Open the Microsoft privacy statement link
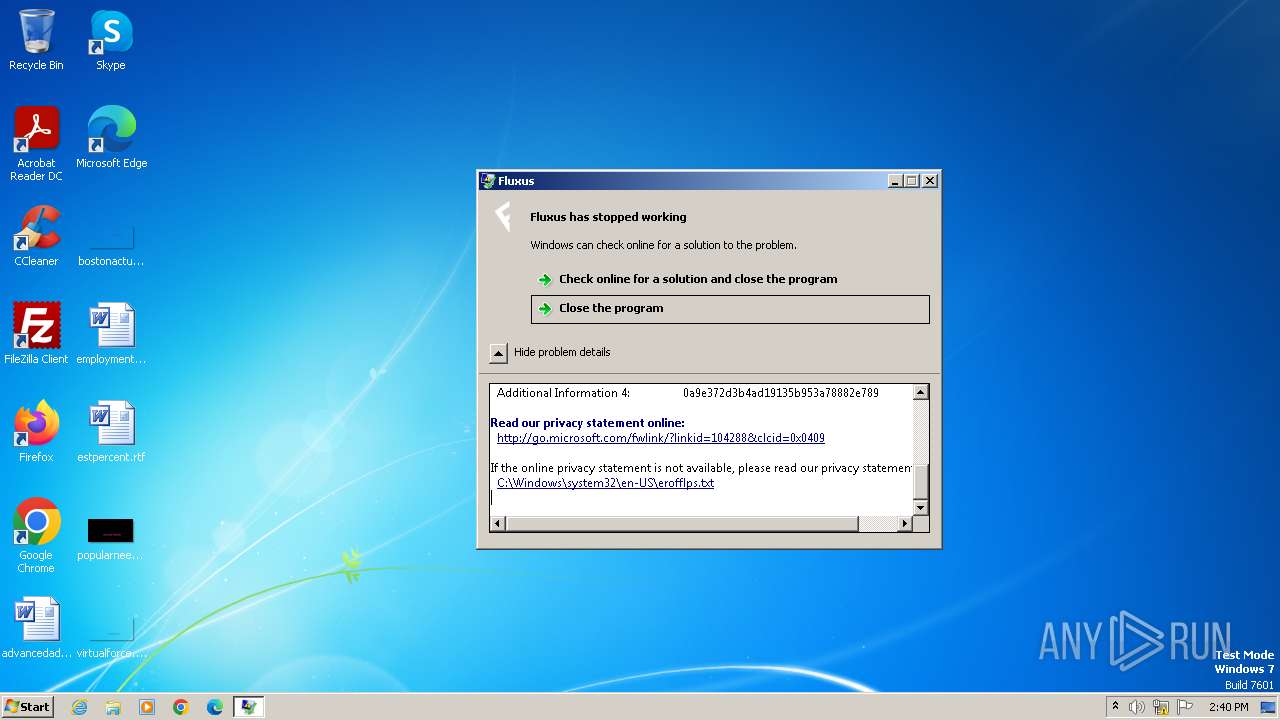The height and width of the screenshot is (720, 1280). 661,438
